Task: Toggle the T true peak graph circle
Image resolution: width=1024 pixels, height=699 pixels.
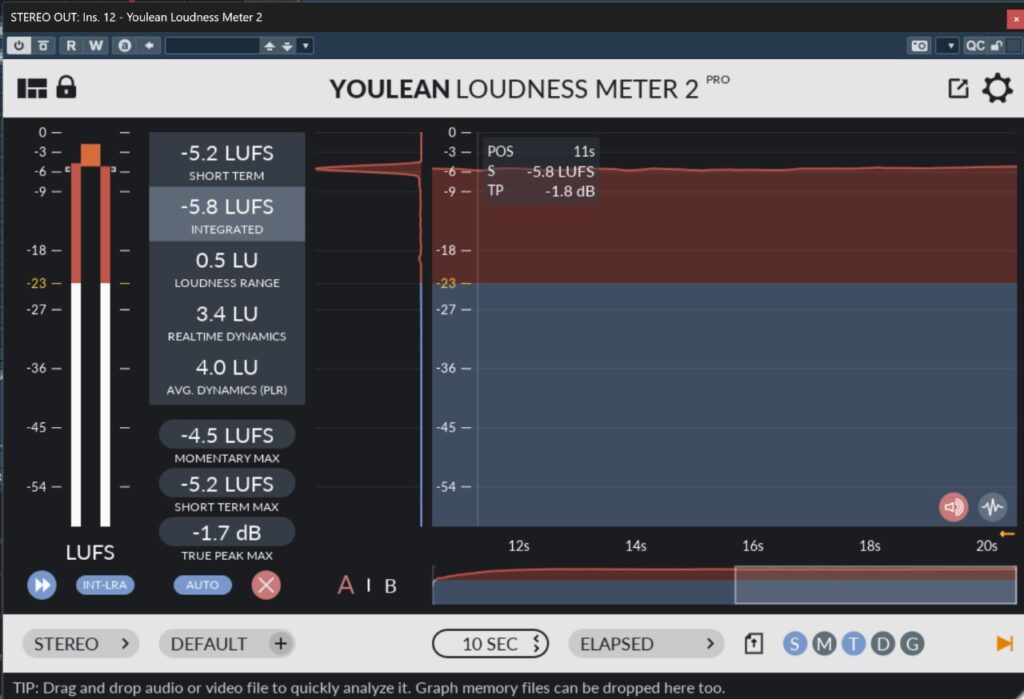Action: coord(853,644)
